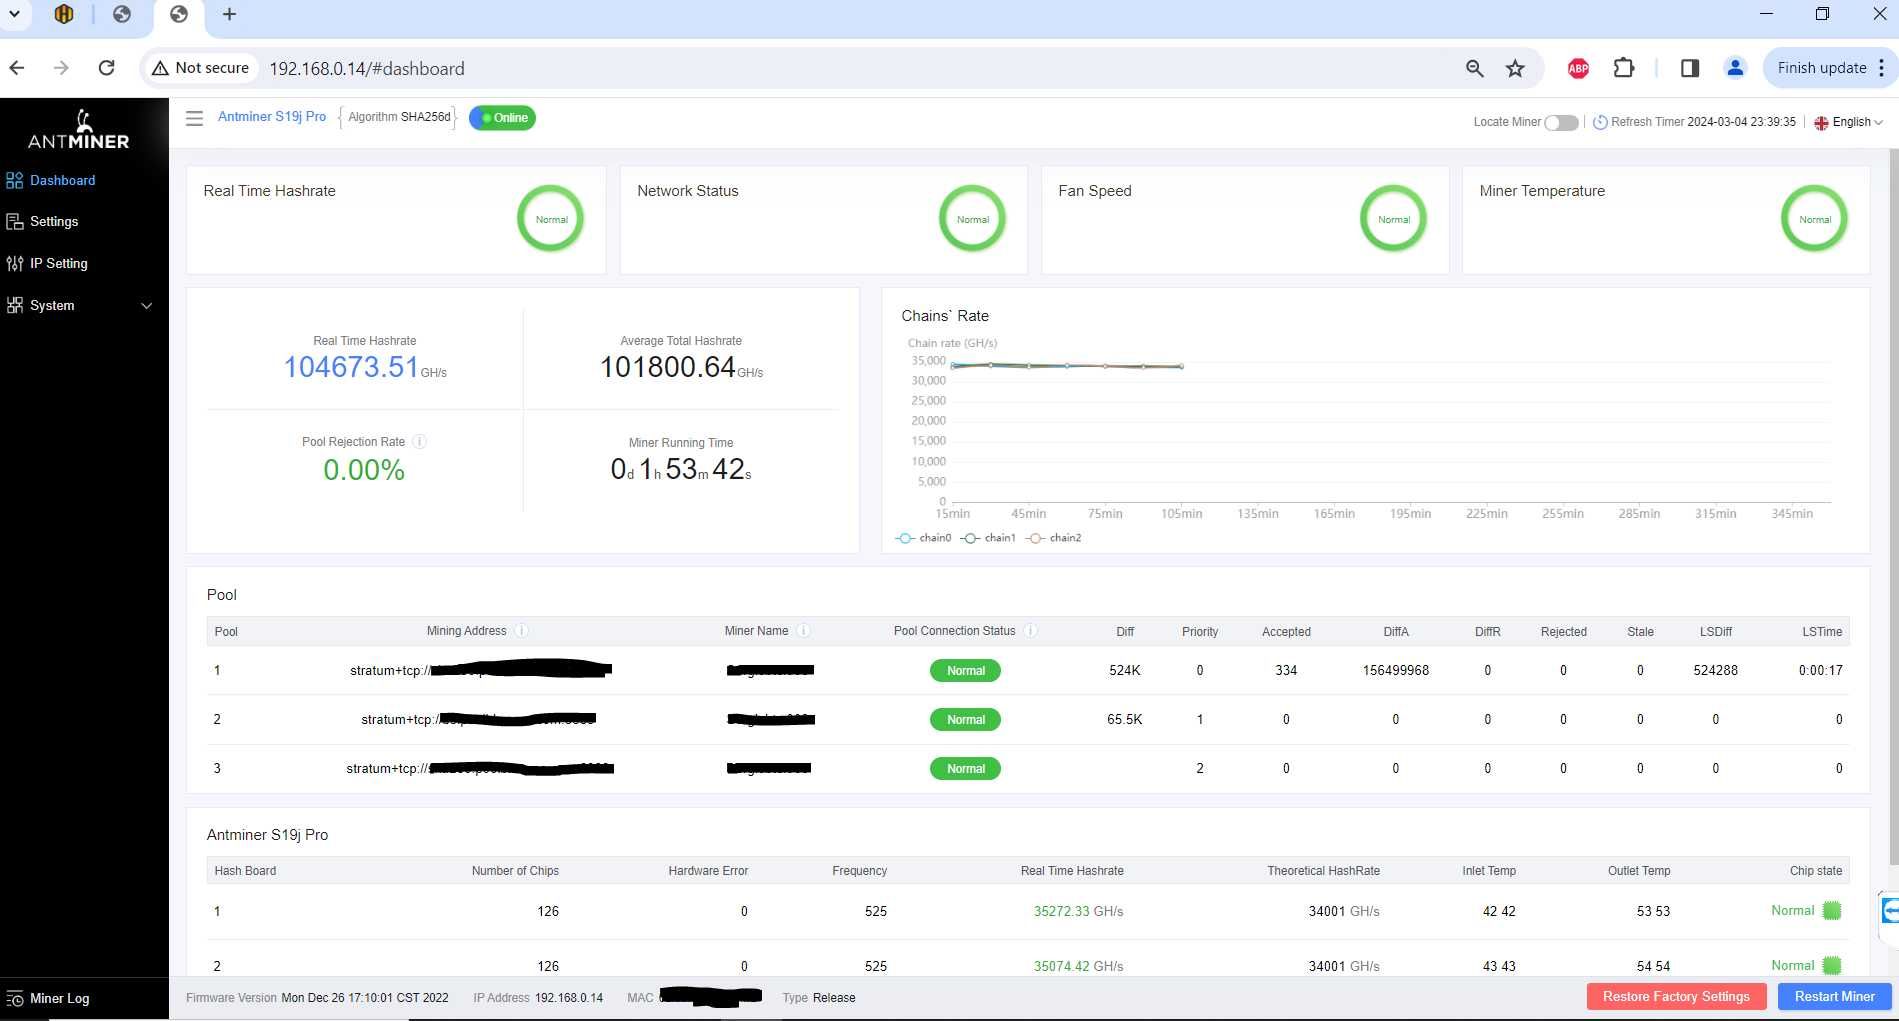
Task: Click the Real Time Hashrate Normal ring
Action: tap(551, 219)
